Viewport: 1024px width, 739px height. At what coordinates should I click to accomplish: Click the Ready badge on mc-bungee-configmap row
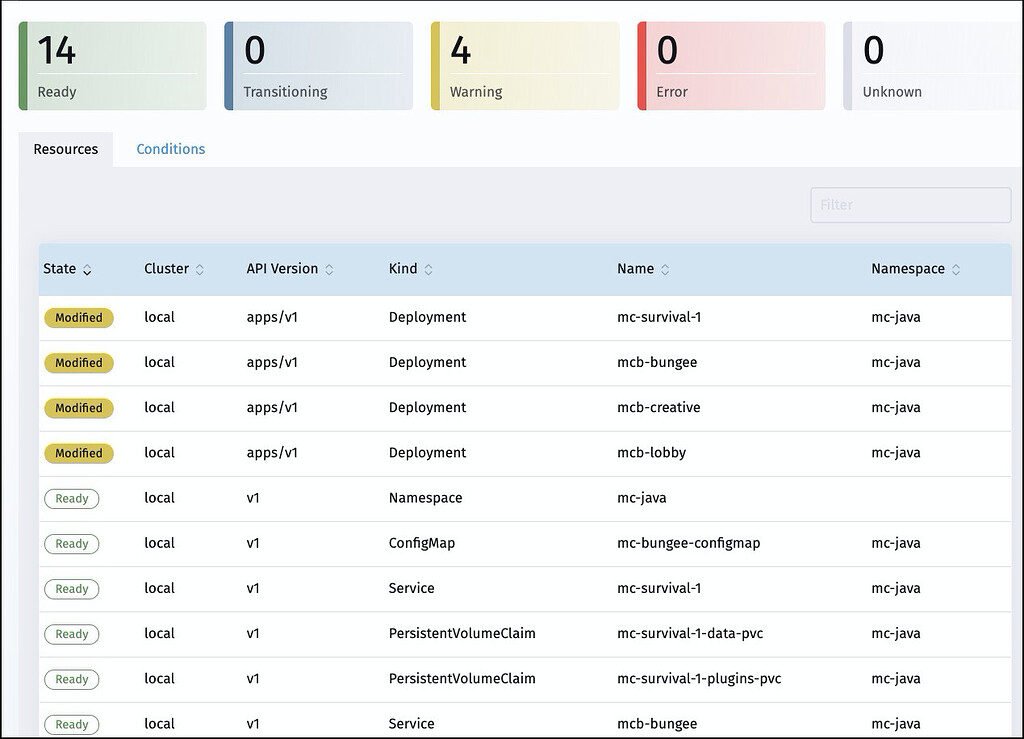(71, 543)
